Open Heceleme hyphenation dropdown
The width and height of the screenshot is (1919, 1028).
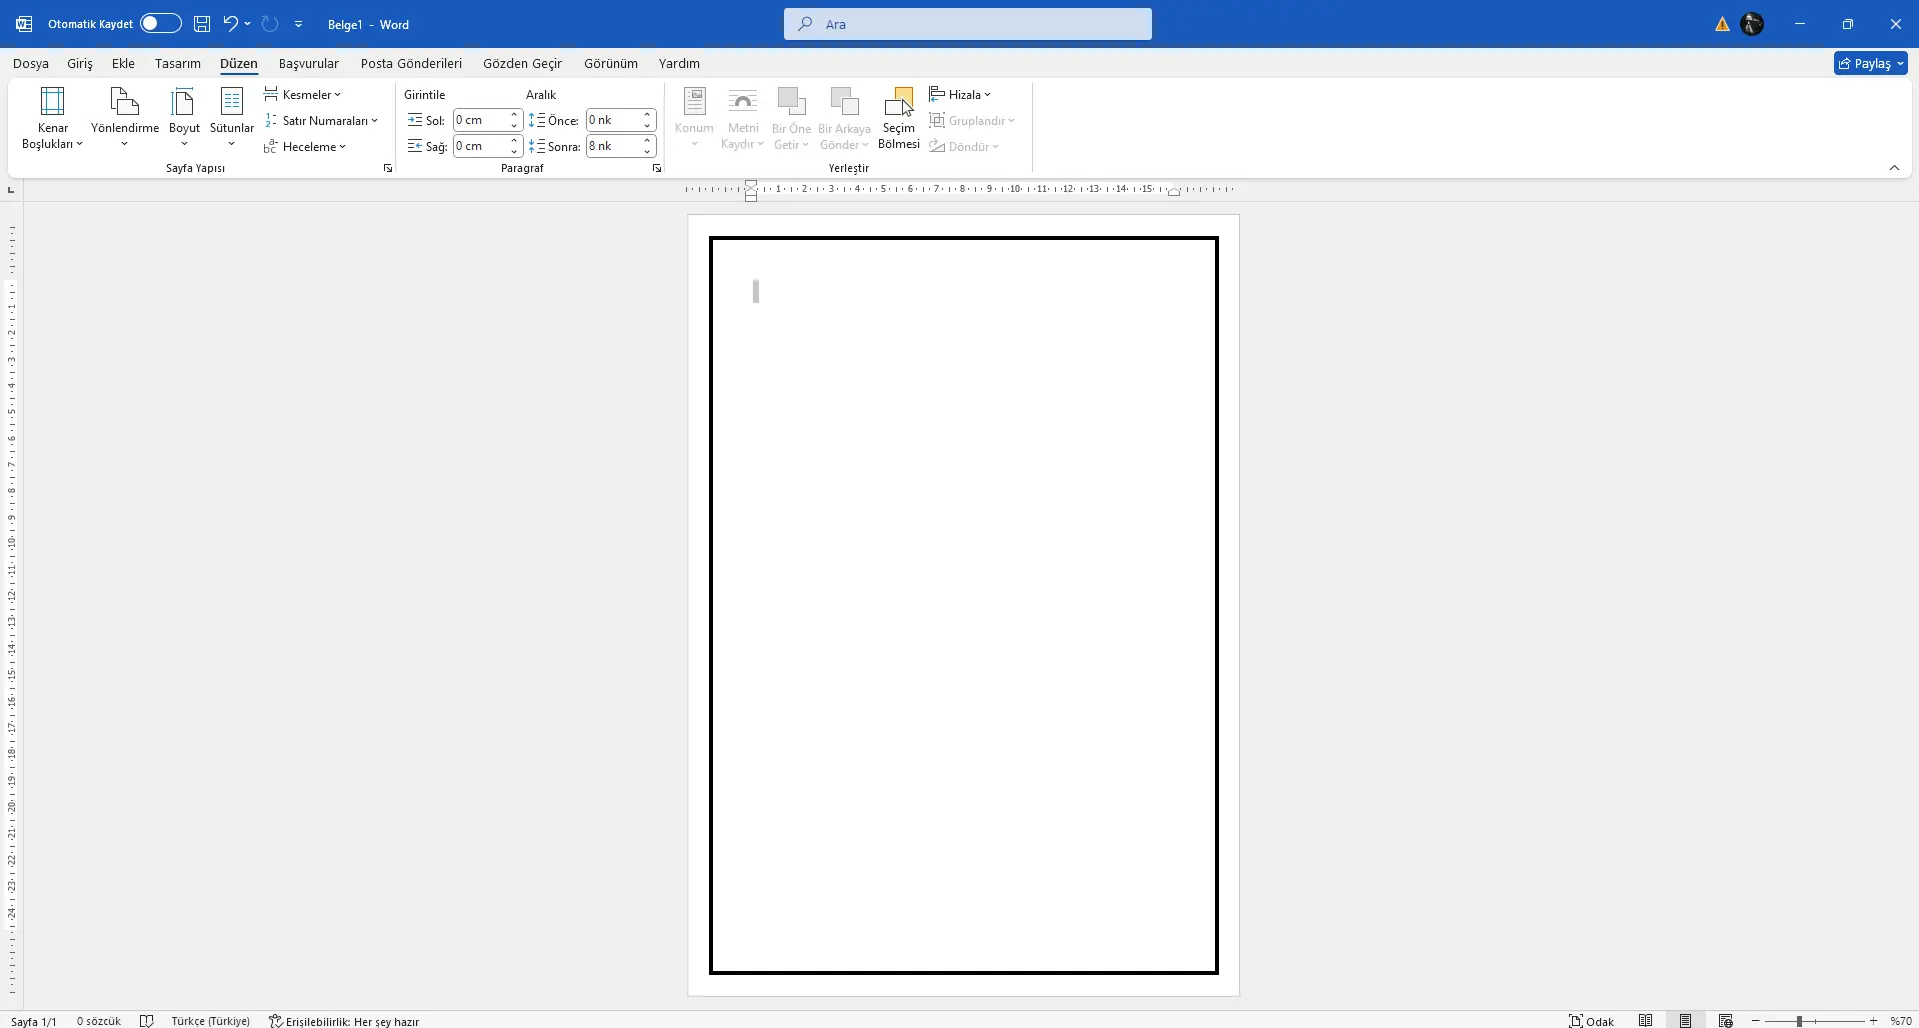305,147
